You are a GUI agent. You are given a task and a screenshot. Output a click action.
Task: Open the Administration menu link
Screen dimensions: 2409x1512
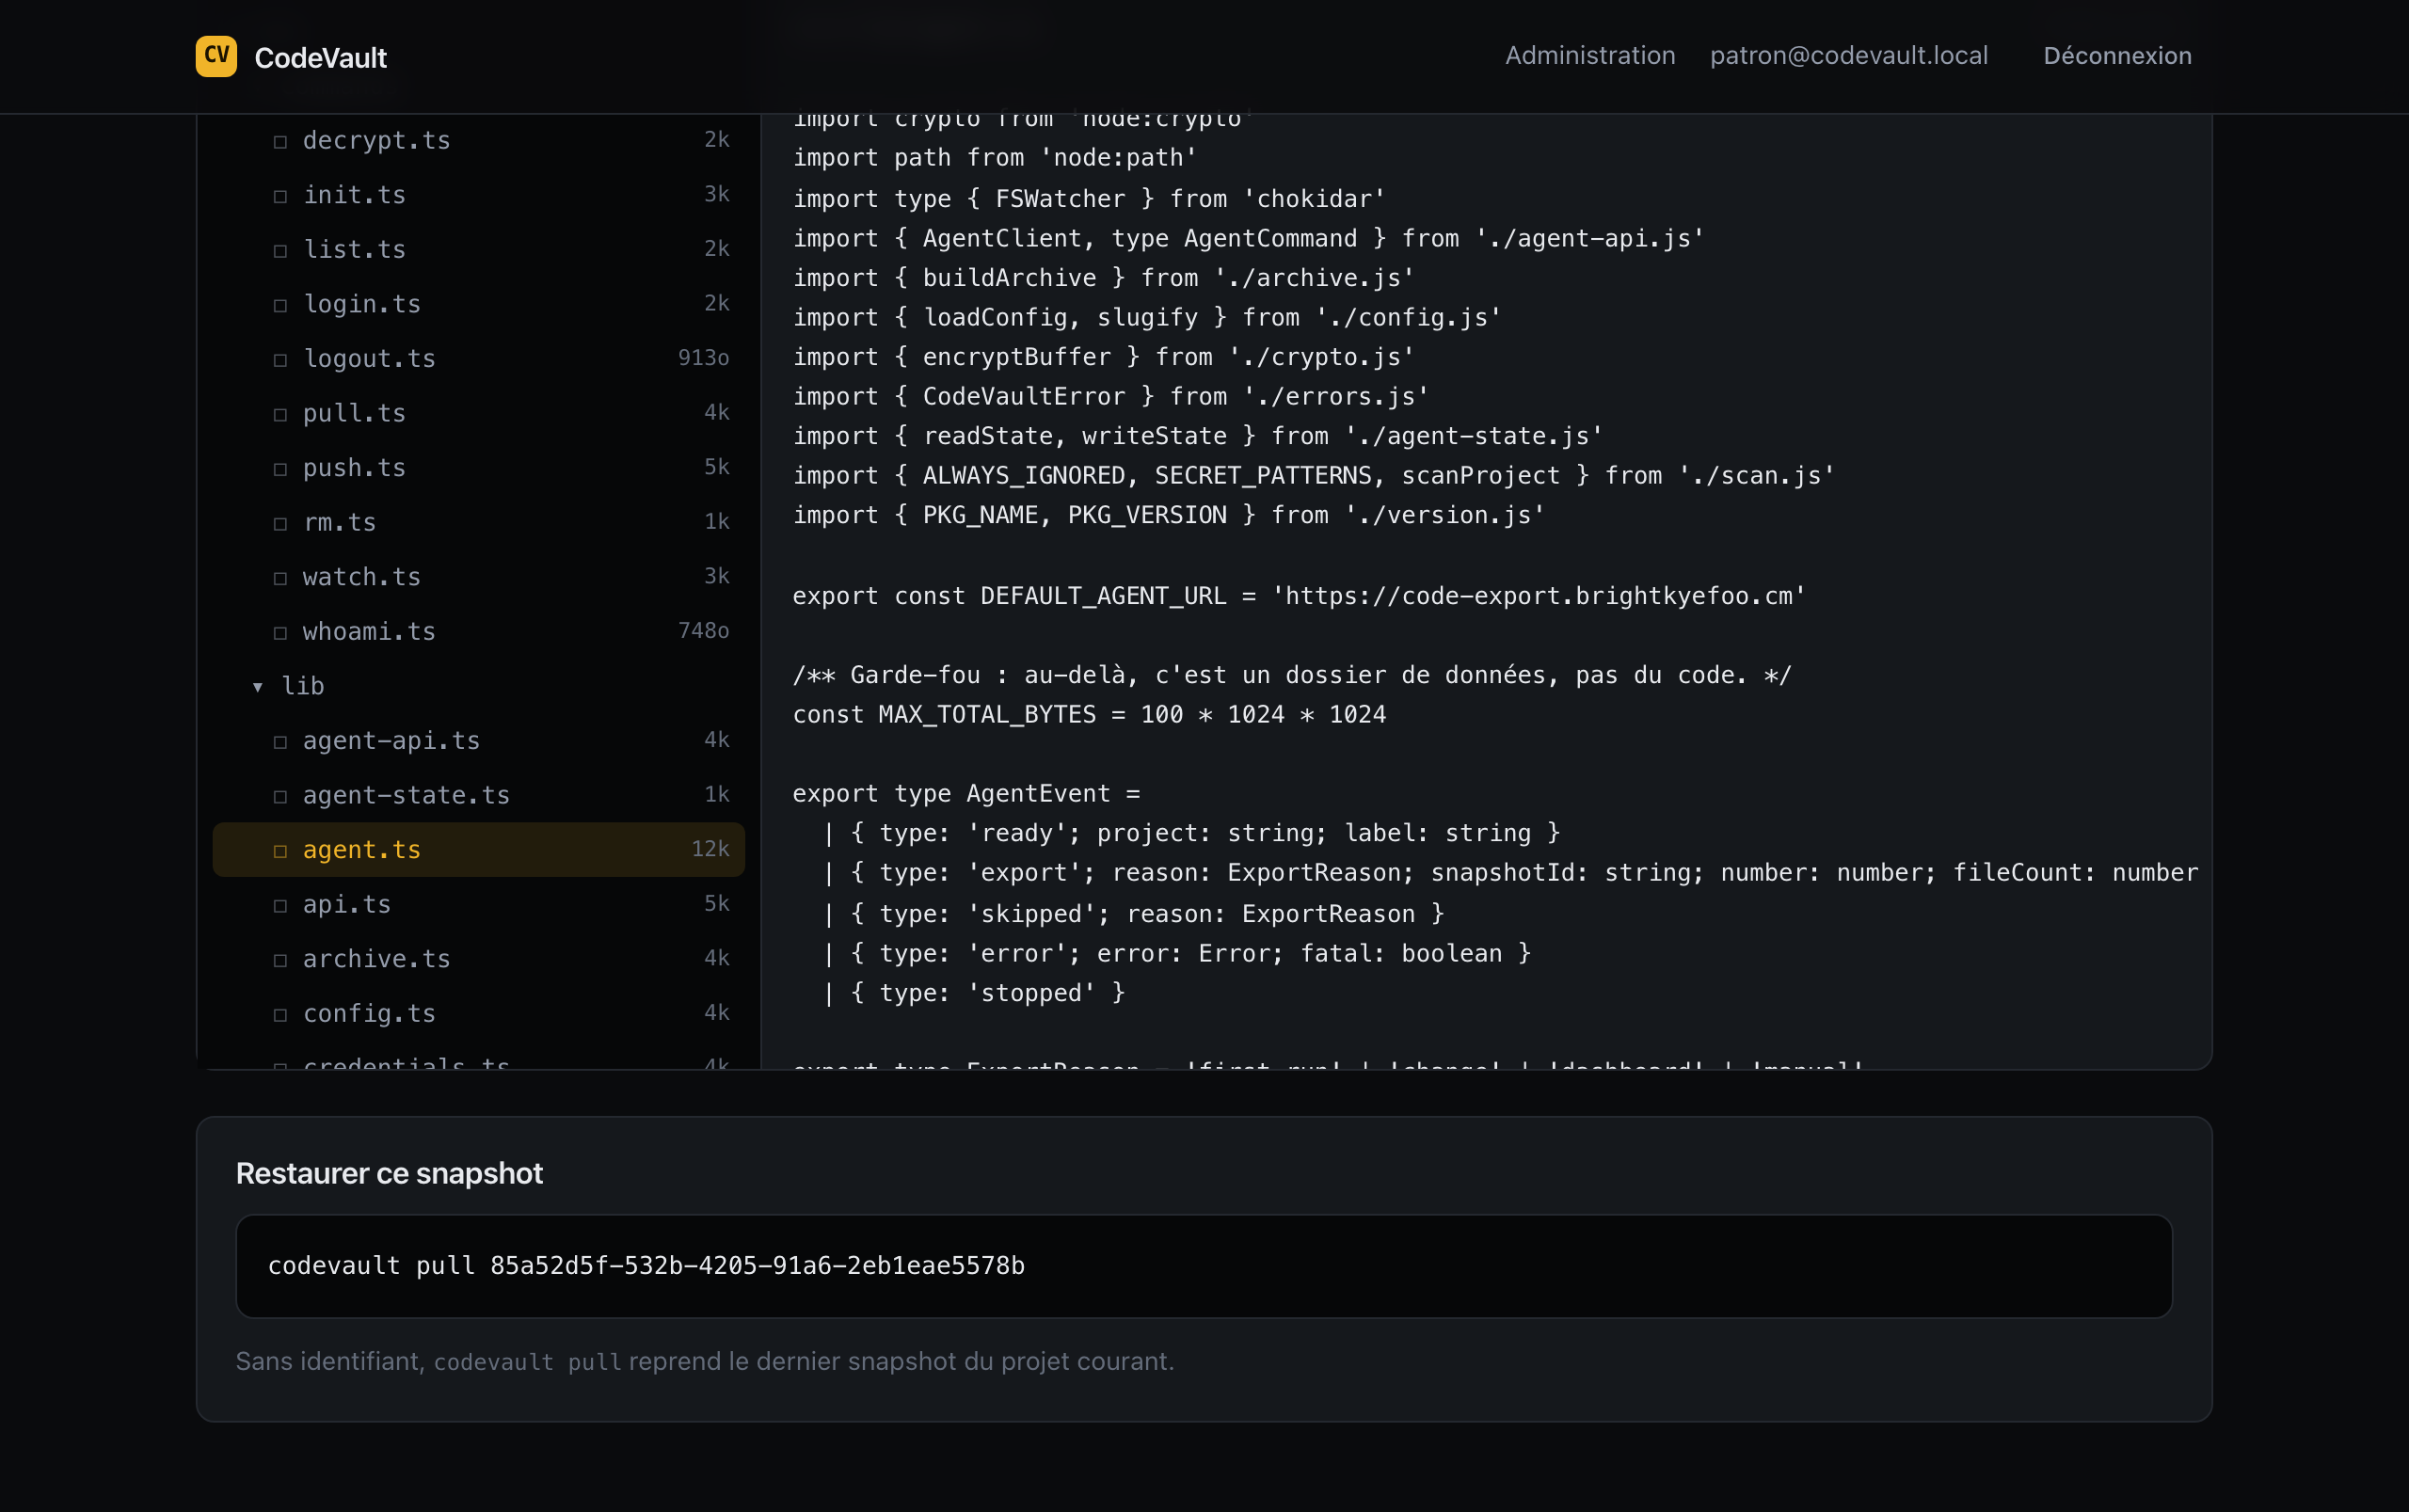[x=1590, y=56]
